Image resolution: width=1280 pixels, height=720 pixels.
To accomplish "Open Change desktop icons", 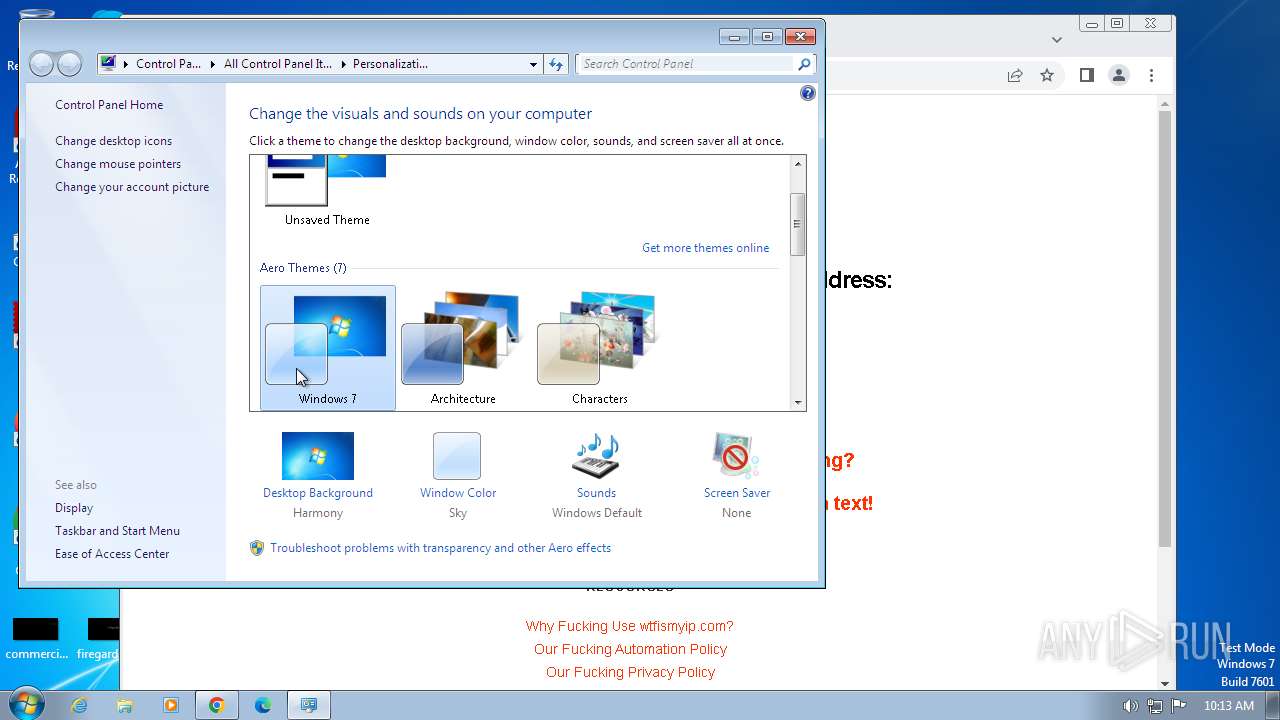I will (x=113, y=141).
